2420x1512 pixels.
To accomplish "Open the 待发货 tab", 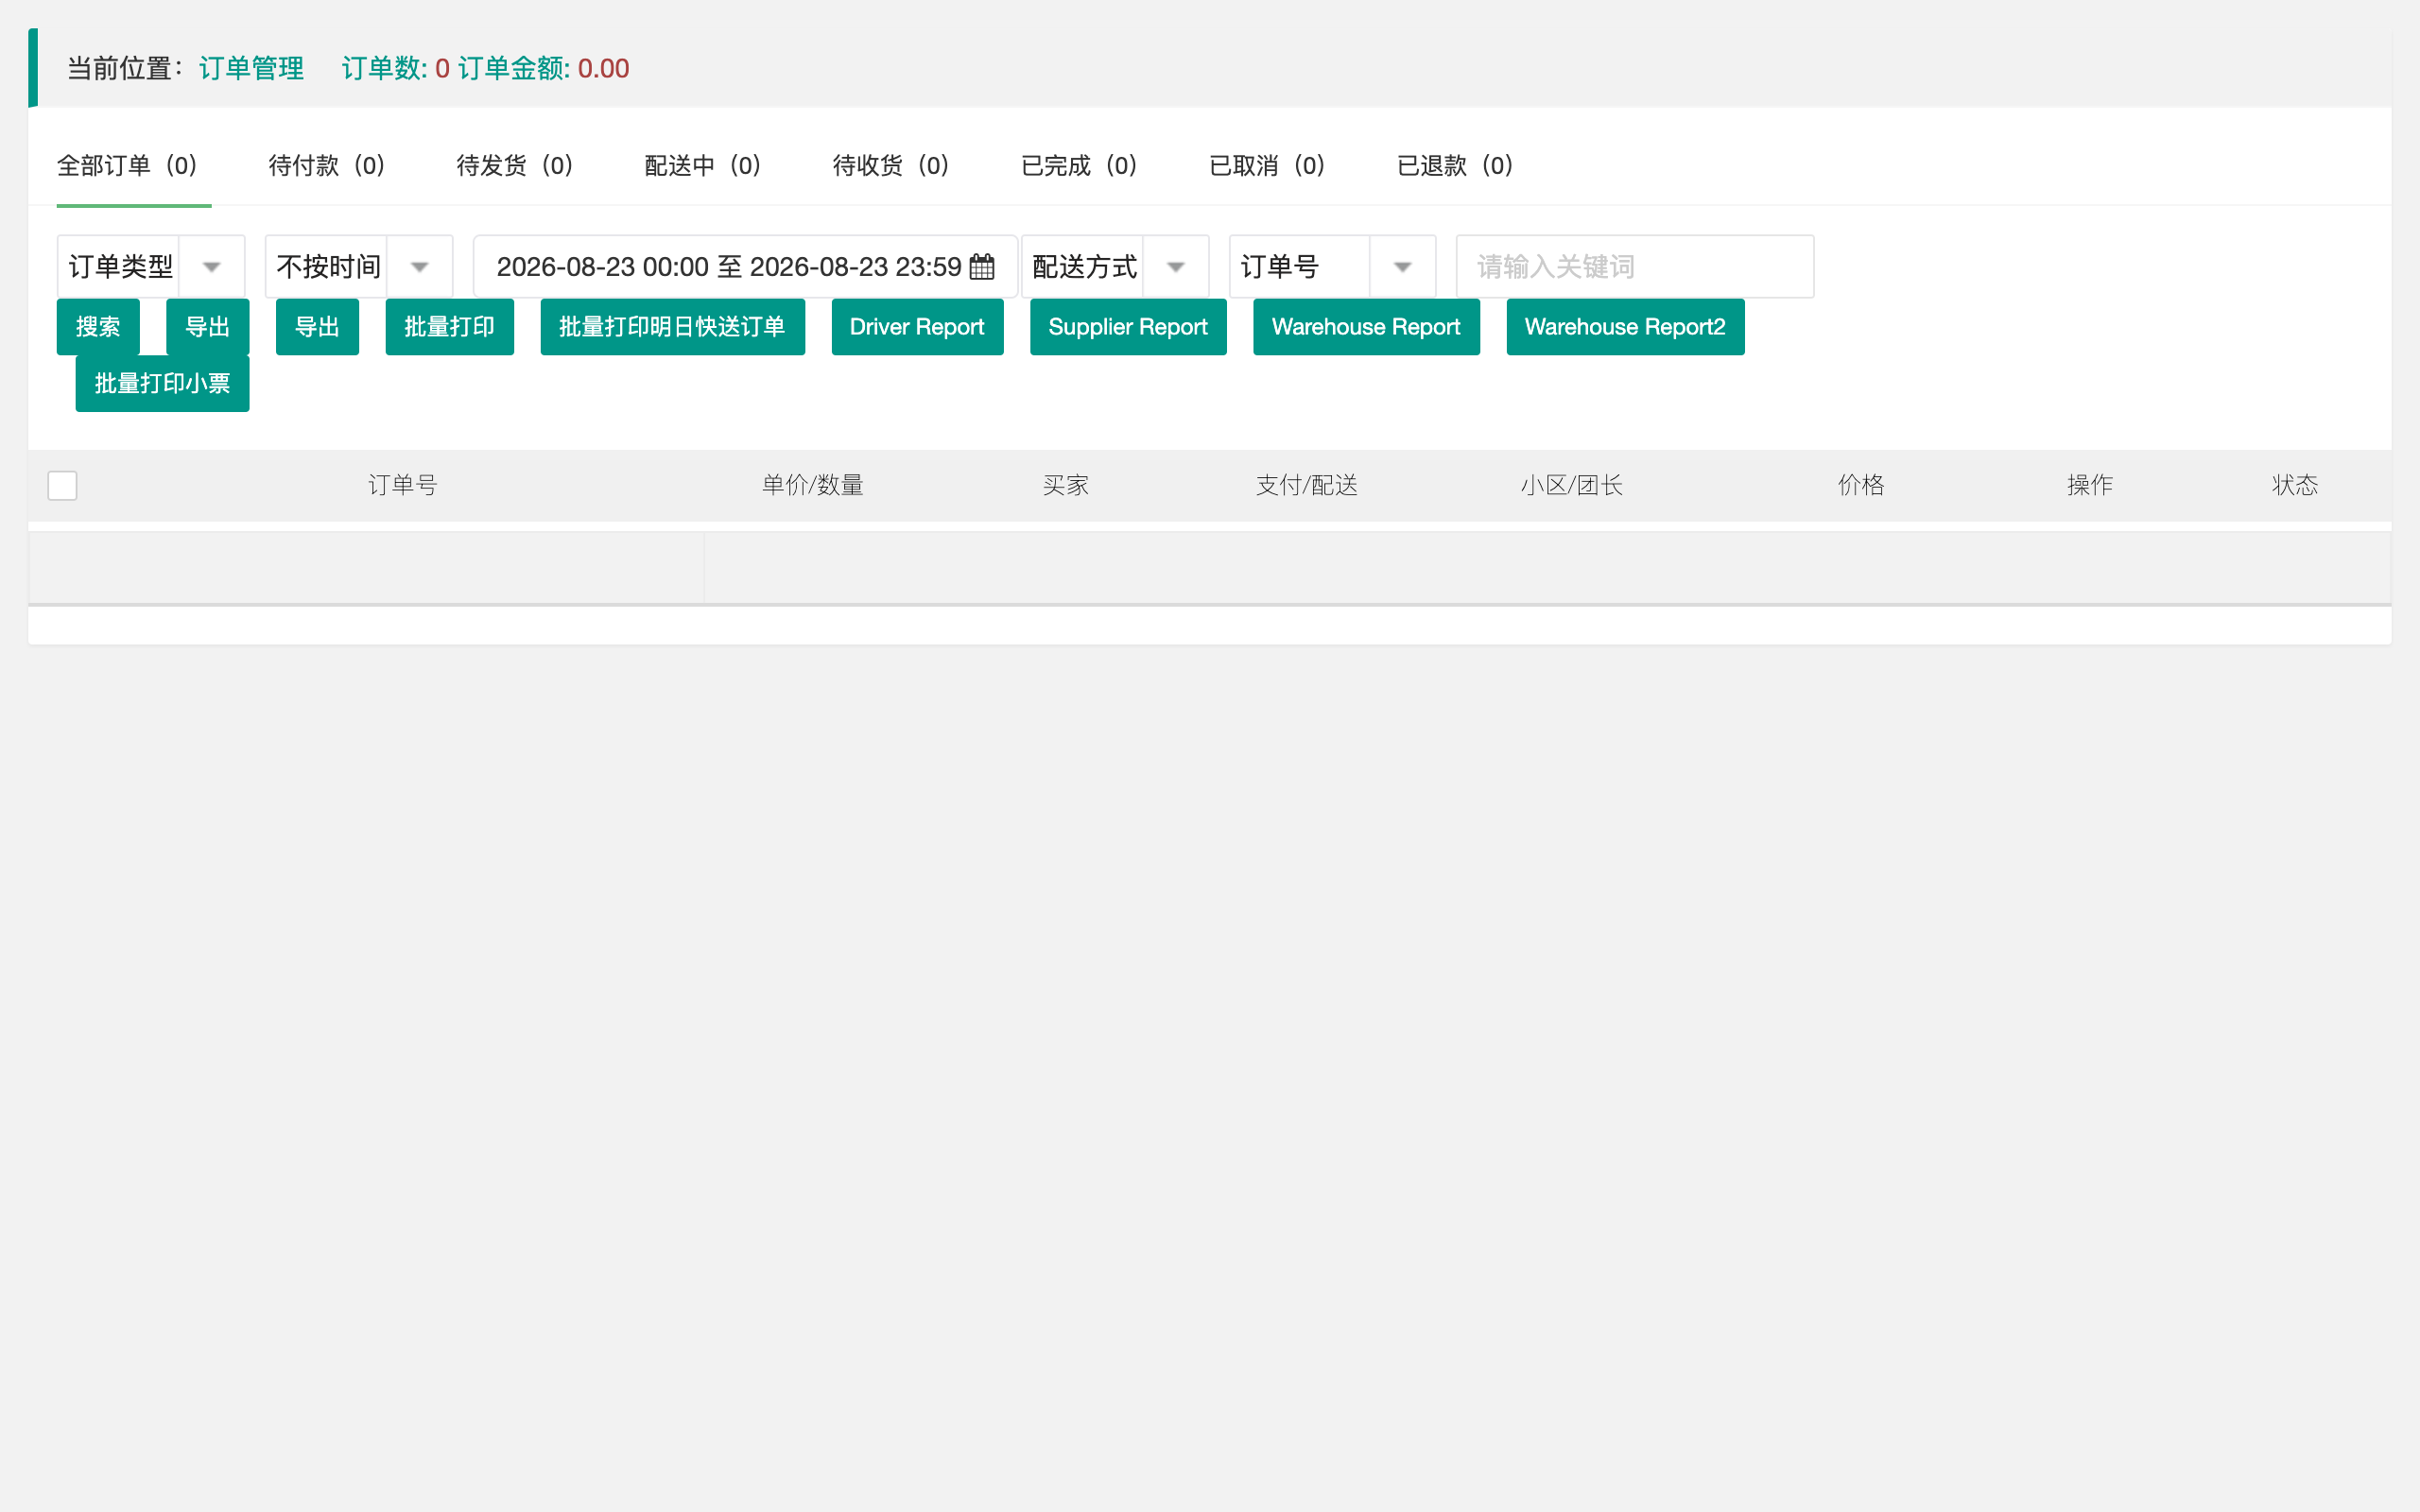I will click(x=516, y=165).
